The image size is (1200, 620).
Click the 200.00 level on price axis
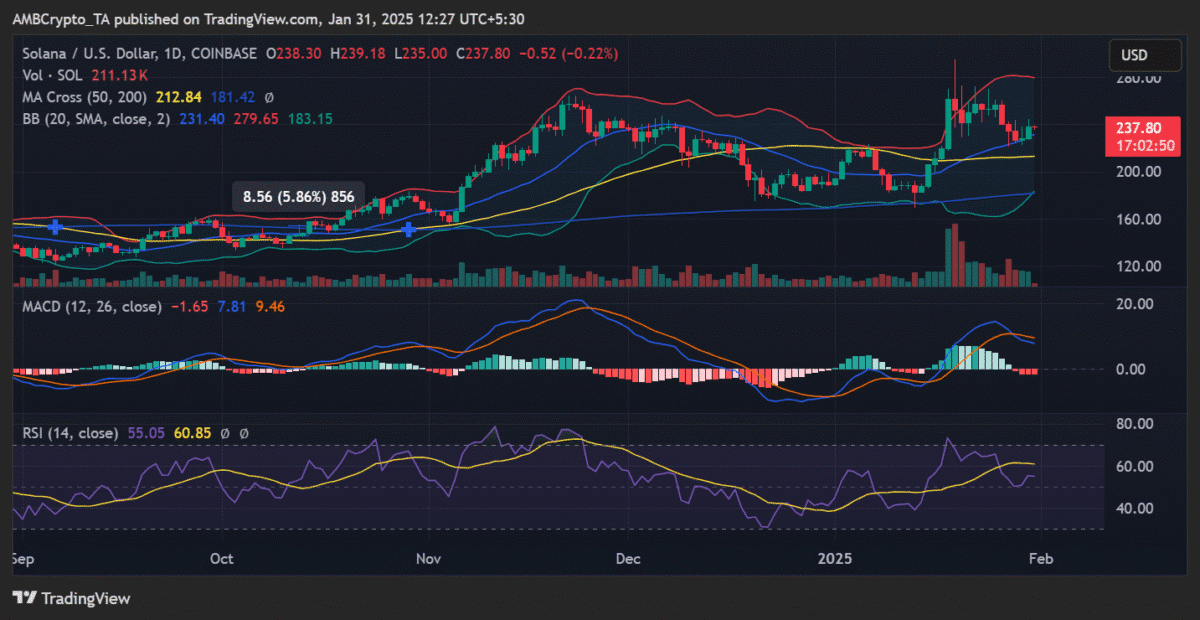pos(1137,171)
